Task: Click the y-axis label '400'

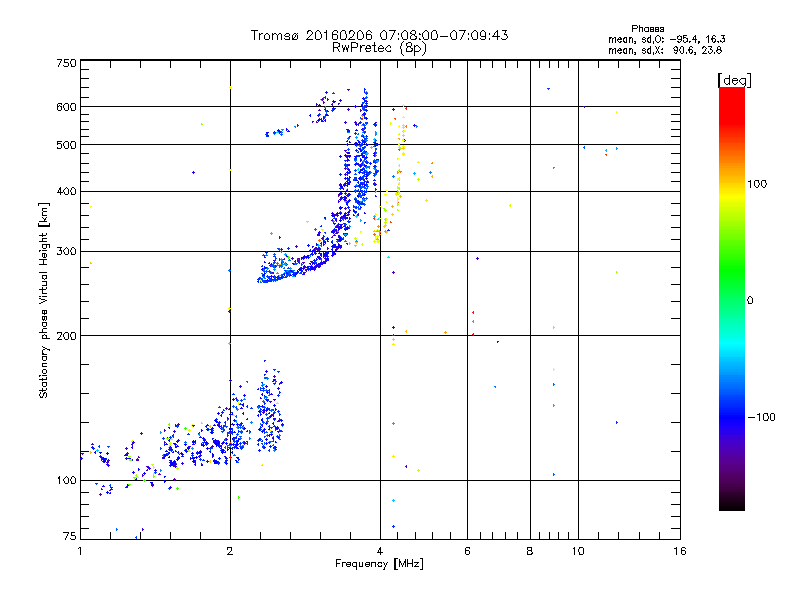Action: click(x=66, y=192)
